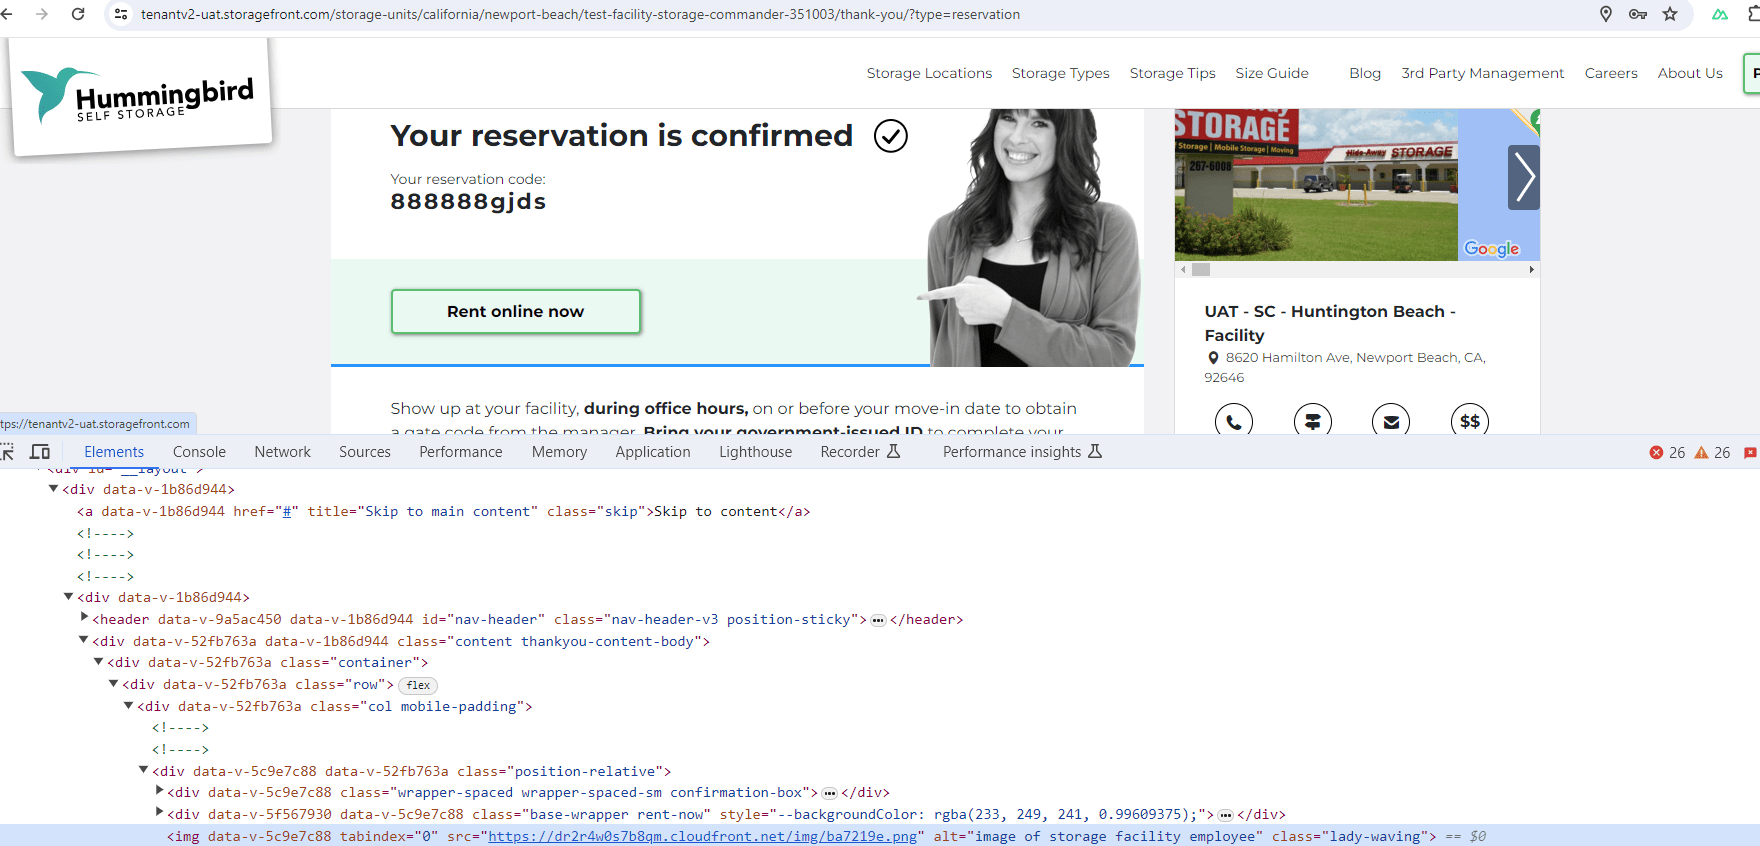Viewport: 1760px width, 846px height.
Task: Expand the base-wrapper rent-now div node
Action: (159, 813)
